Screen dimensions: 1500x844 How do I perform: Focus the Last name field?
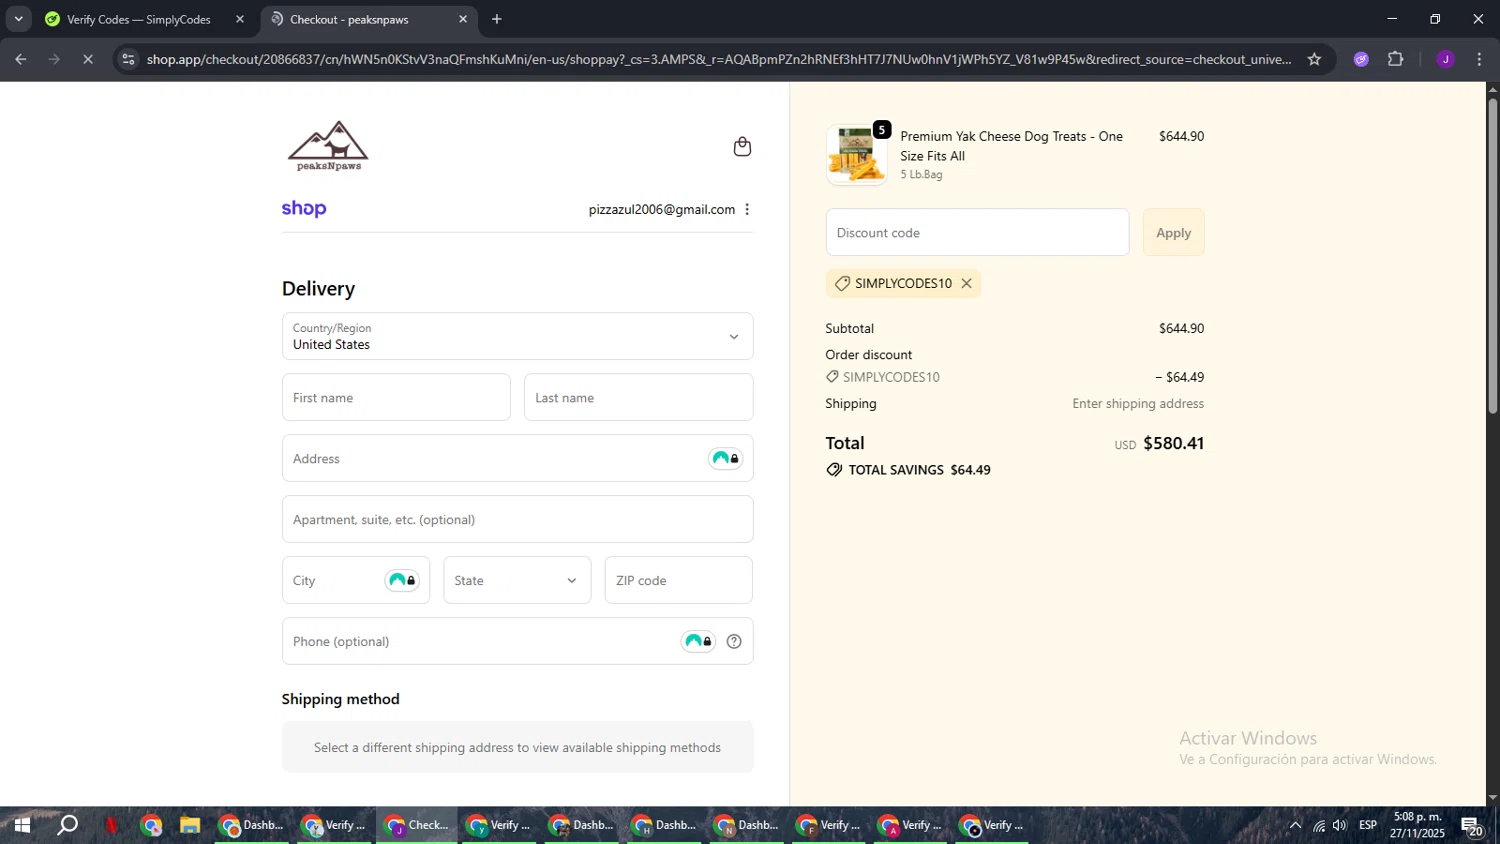click(x=638, y=397)
